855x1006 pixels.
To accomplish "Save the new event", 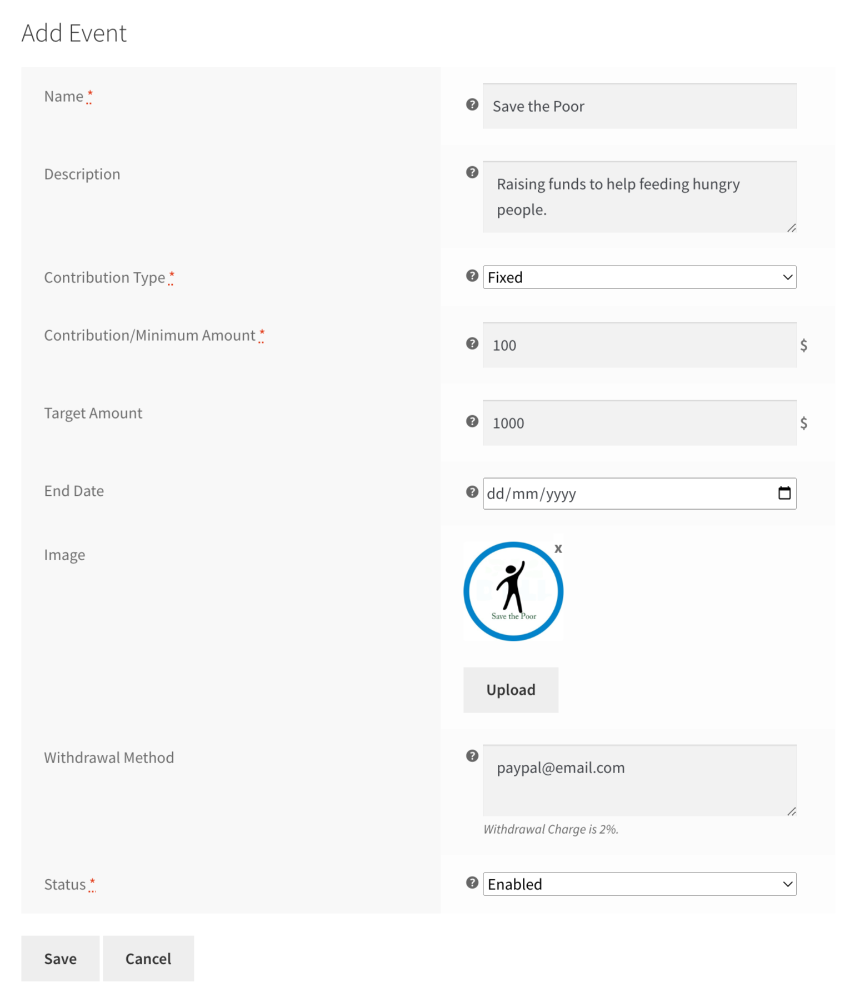I will click(x=60, y=958).
